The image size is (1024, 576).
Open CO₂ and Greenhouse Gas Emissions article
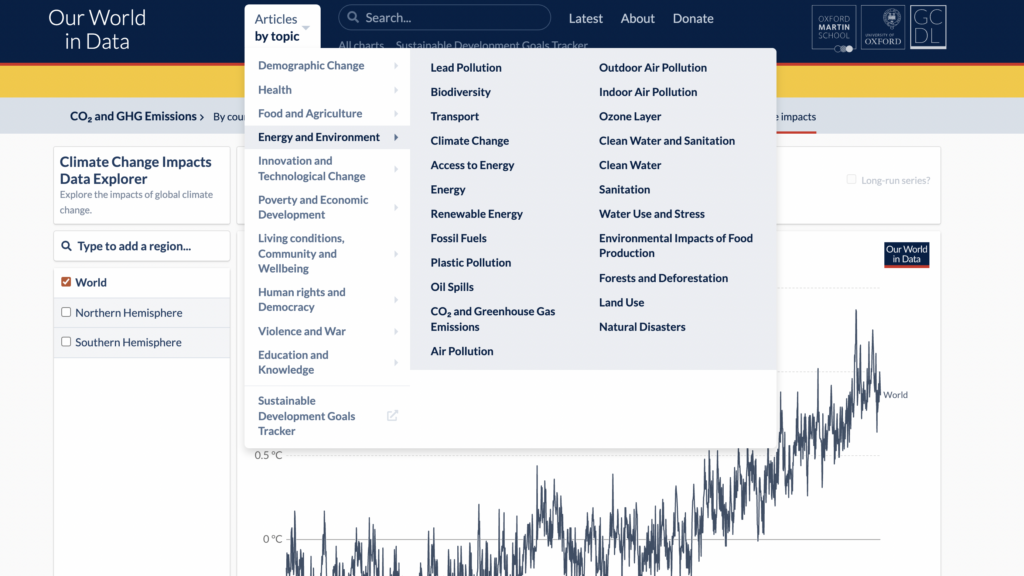(493, 319)
